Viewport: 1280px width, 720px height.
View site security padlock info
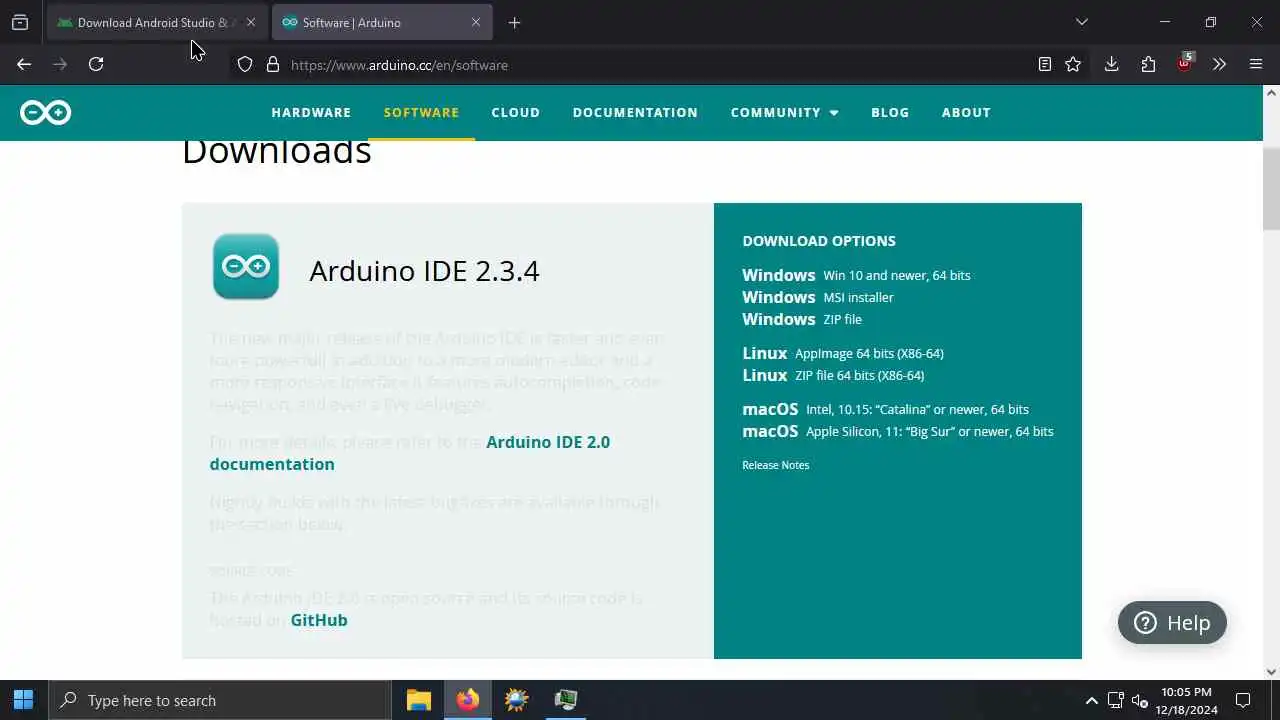coord(272,64)
